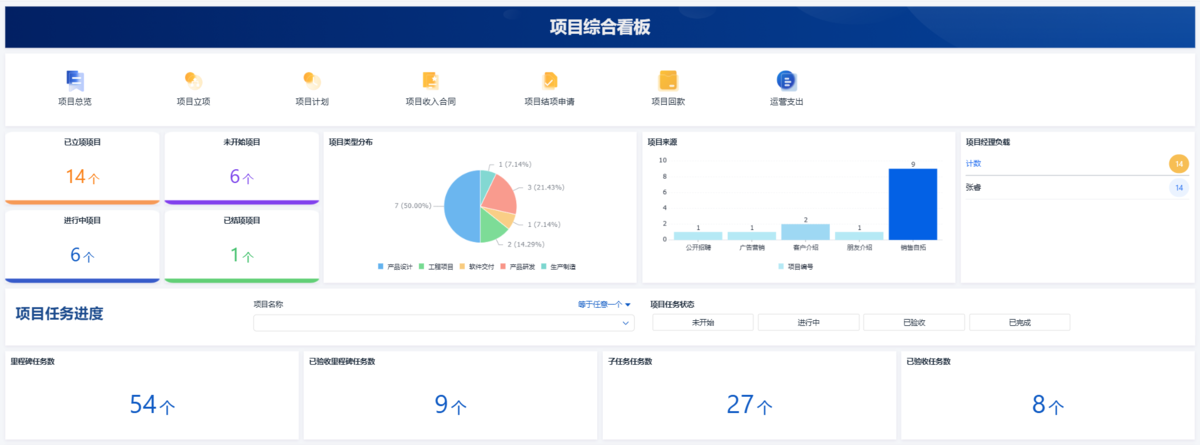
Task: Open the 运营支出 icon
Action: (x=786, y=80)
